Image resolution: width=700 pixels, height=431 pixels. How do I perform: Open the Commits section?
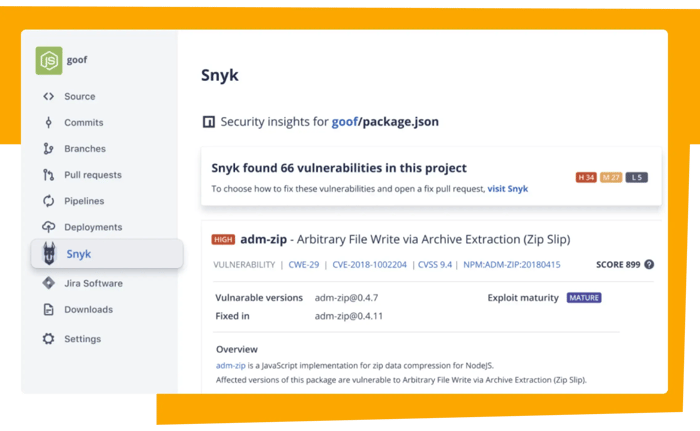pyautogui.click(x=83, y=122)
